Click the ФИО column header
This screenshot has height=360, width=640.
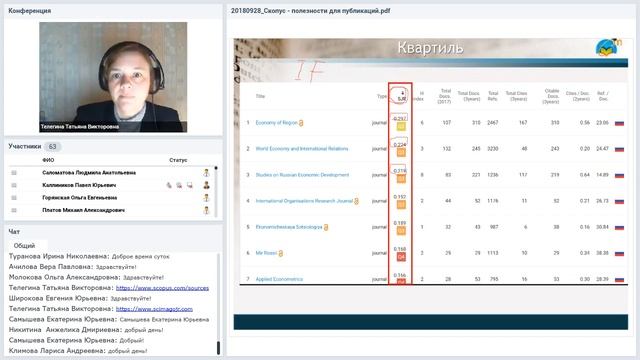click(x=48, y=160)
